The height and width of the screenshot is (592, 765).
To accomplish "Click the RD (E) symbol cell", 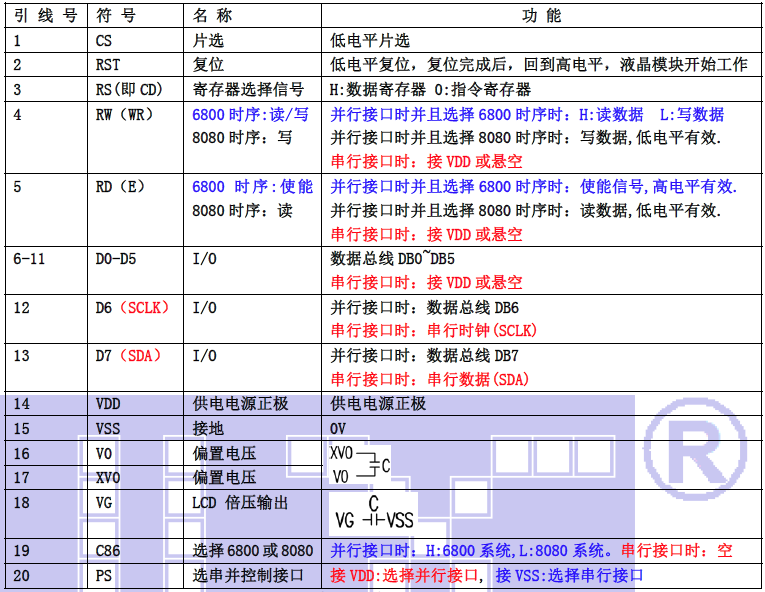I will [x=121, y=186].
